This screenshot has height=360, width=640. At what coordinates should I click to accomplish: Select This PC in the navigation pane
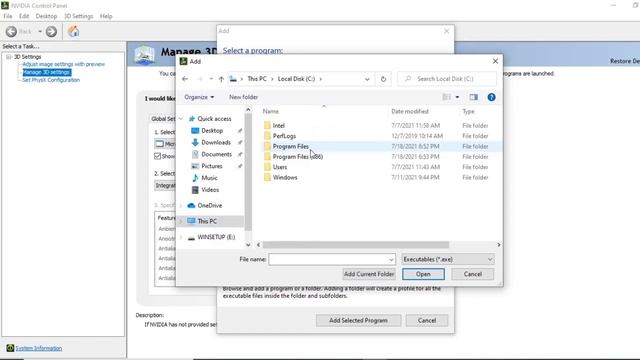click(207, 221)
